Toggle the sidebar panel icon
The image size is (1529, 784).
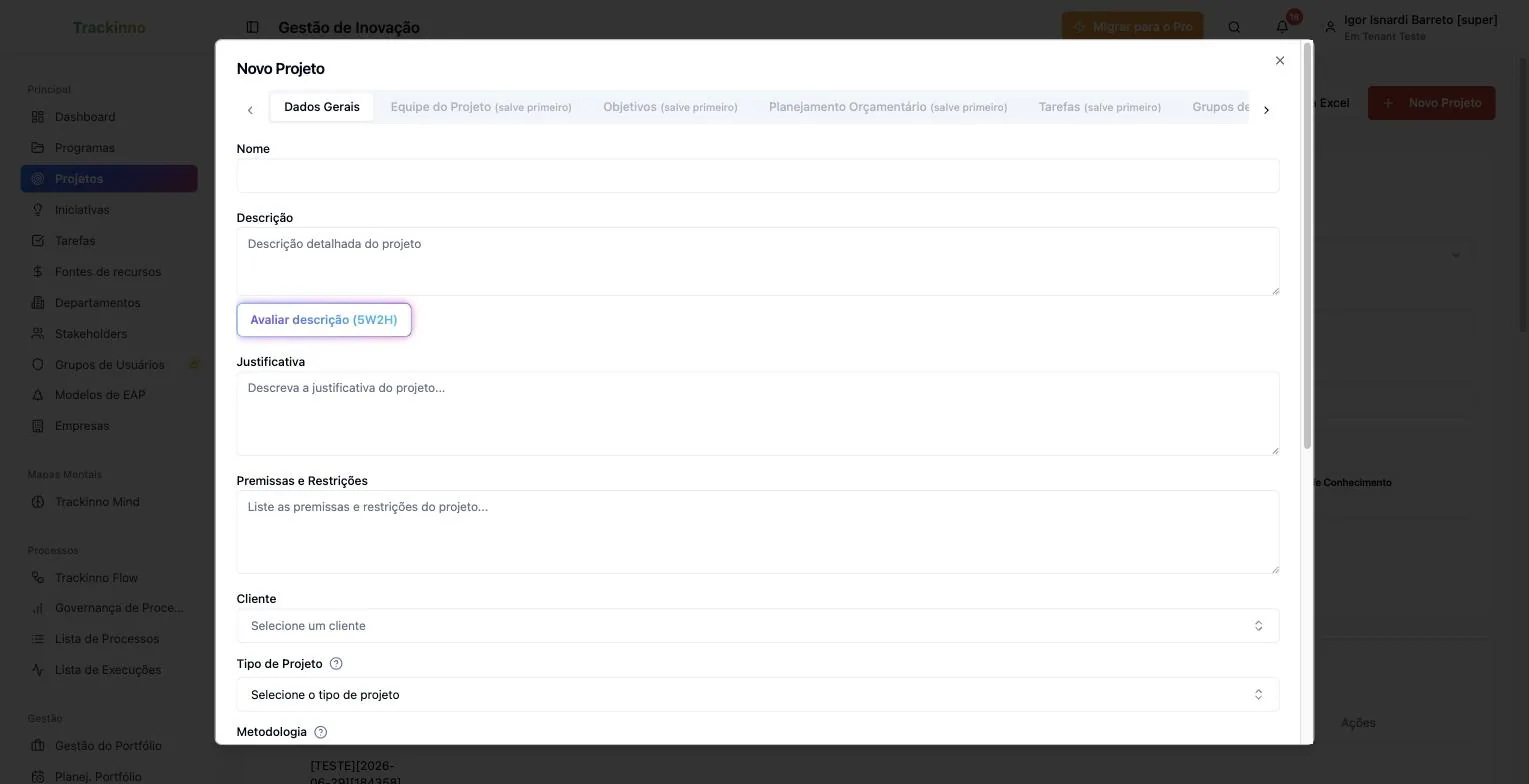click(252, 27)
